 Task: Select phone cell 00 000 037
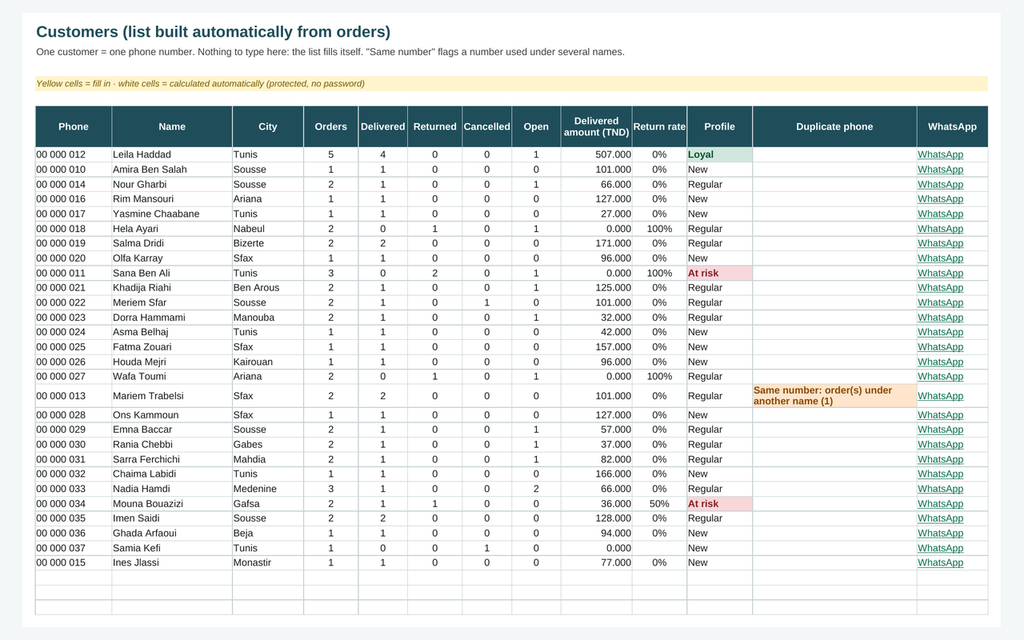(x=73, y=548)
